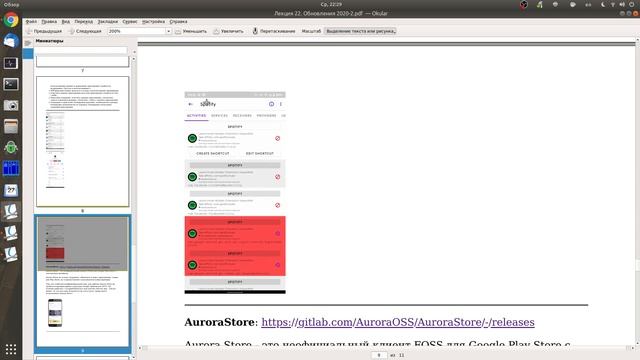Select the Масштаб zoom tool
The image size is (640, 360).
311,31
